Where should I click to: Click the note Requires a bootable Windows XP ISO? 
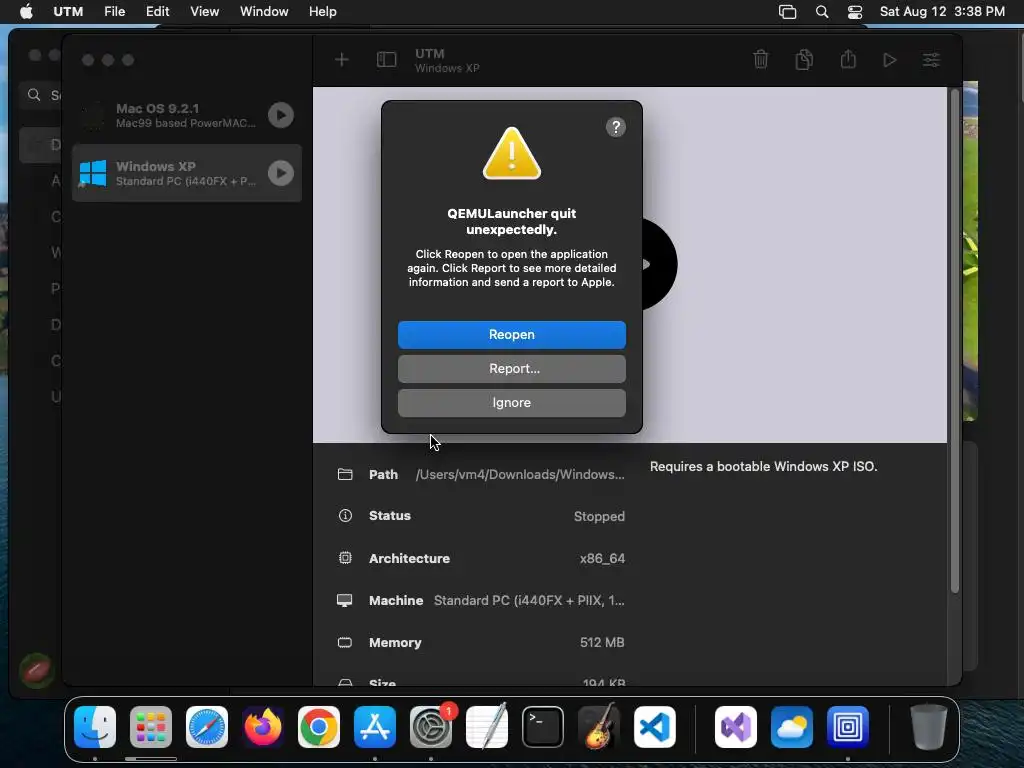tap(763, 466)
